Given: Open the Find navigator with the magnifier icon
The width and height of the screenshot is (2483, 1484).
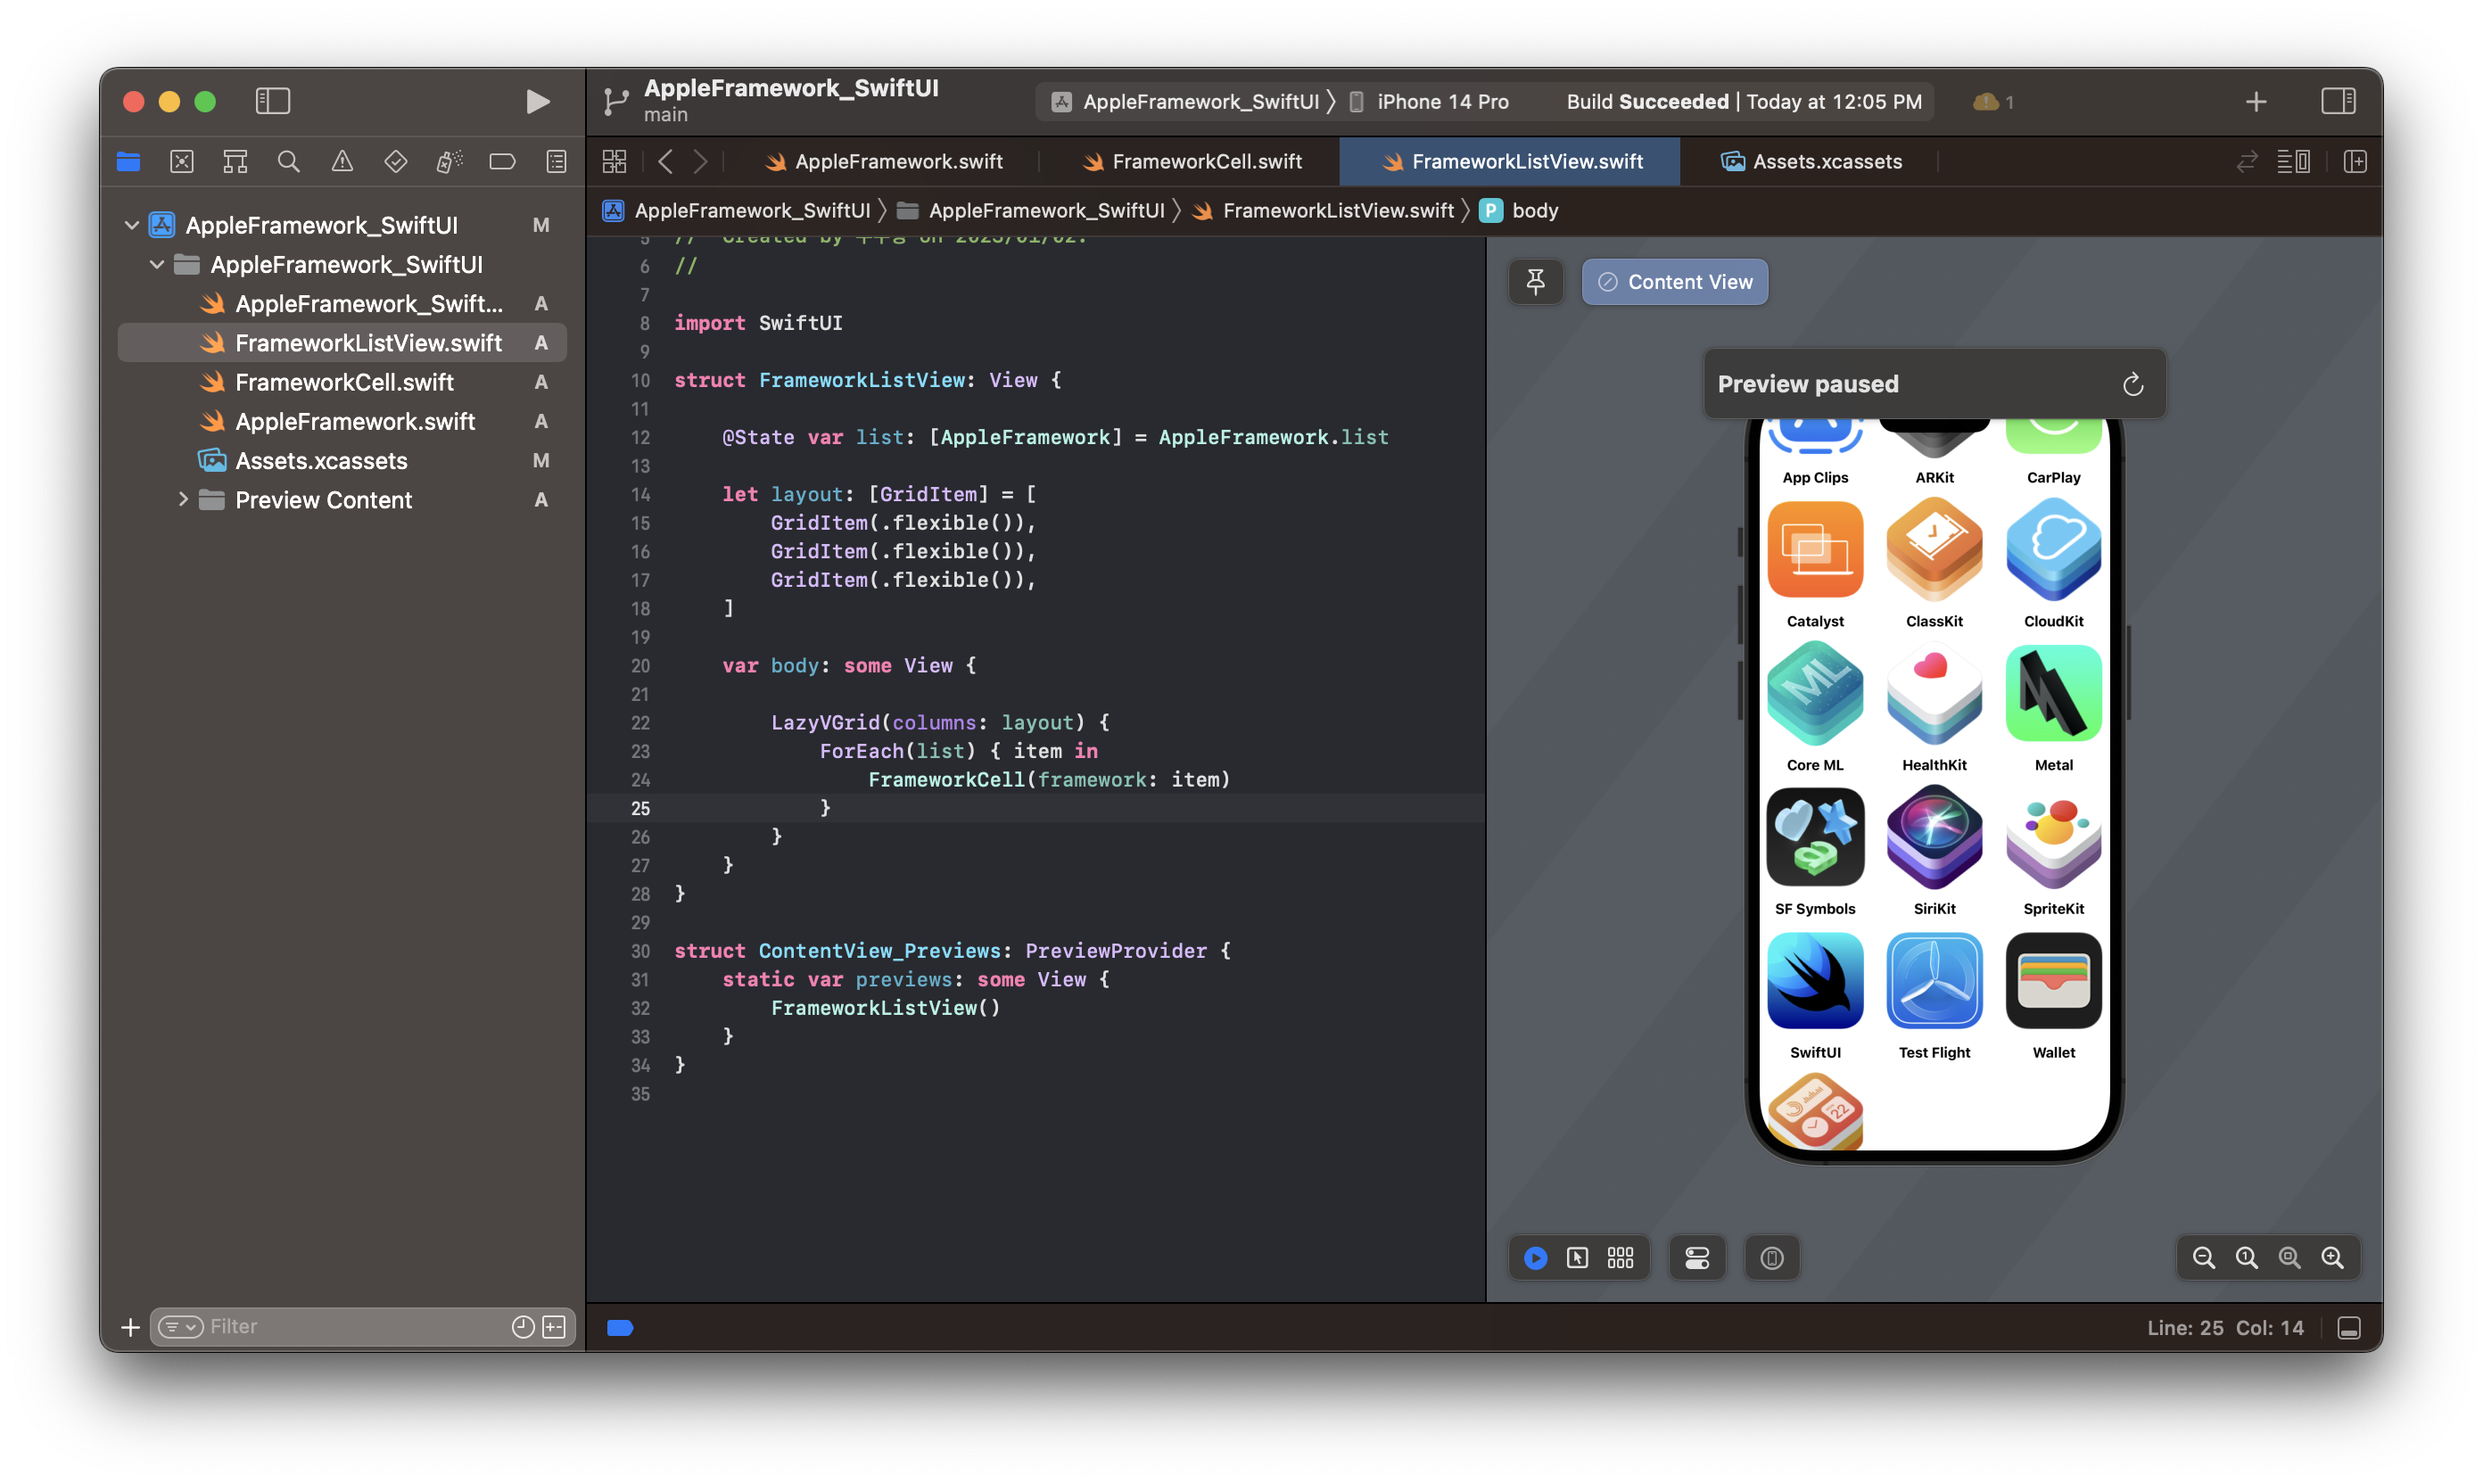Looking at the screenshot, I should tap(289, 161).
